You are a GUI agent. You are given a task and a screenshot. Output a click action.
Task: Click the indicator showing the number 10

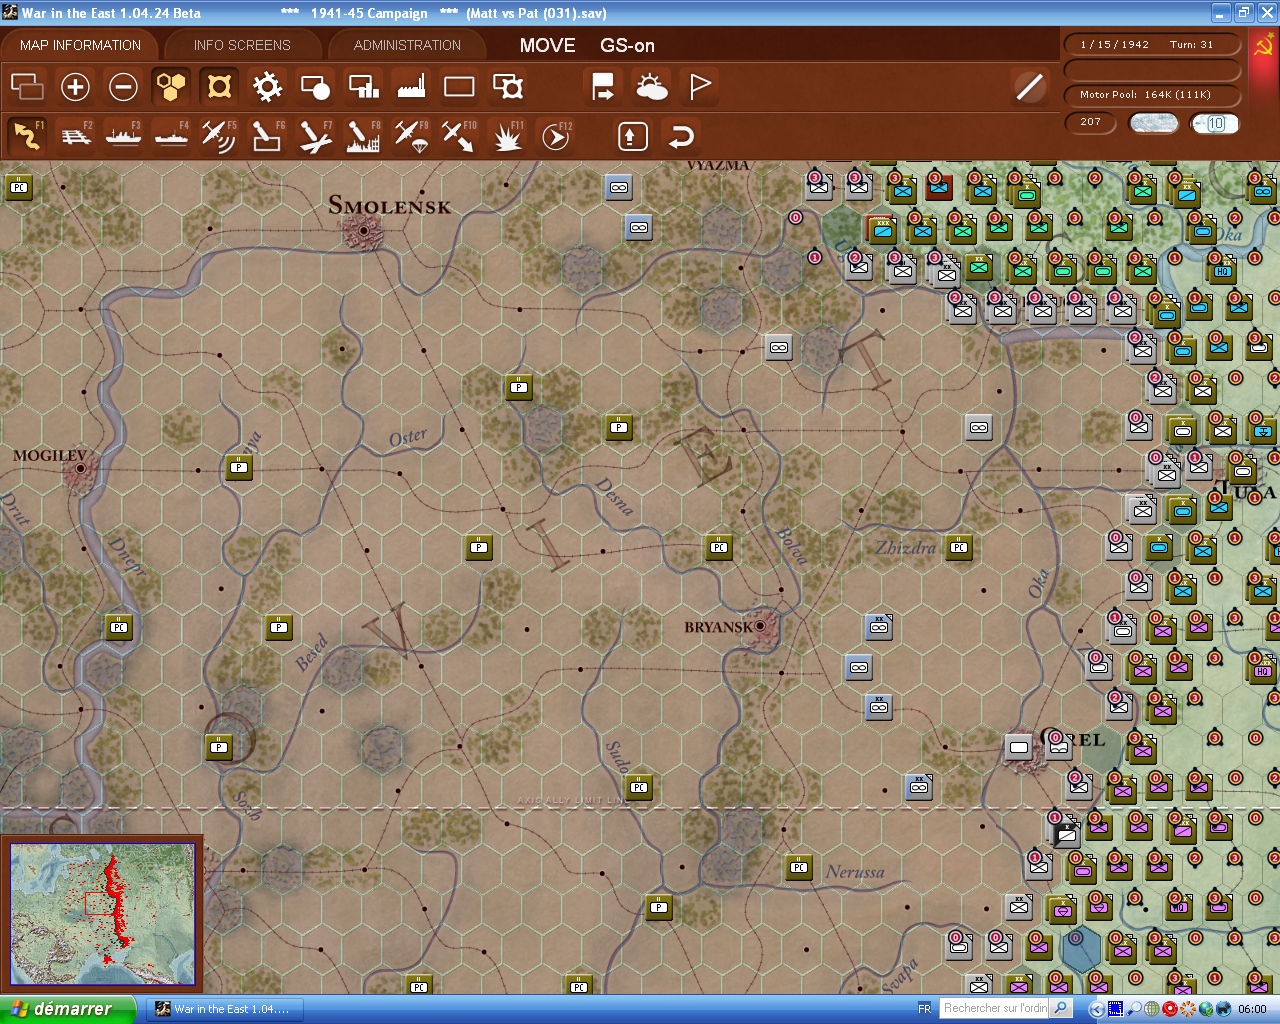[1214, 123]
